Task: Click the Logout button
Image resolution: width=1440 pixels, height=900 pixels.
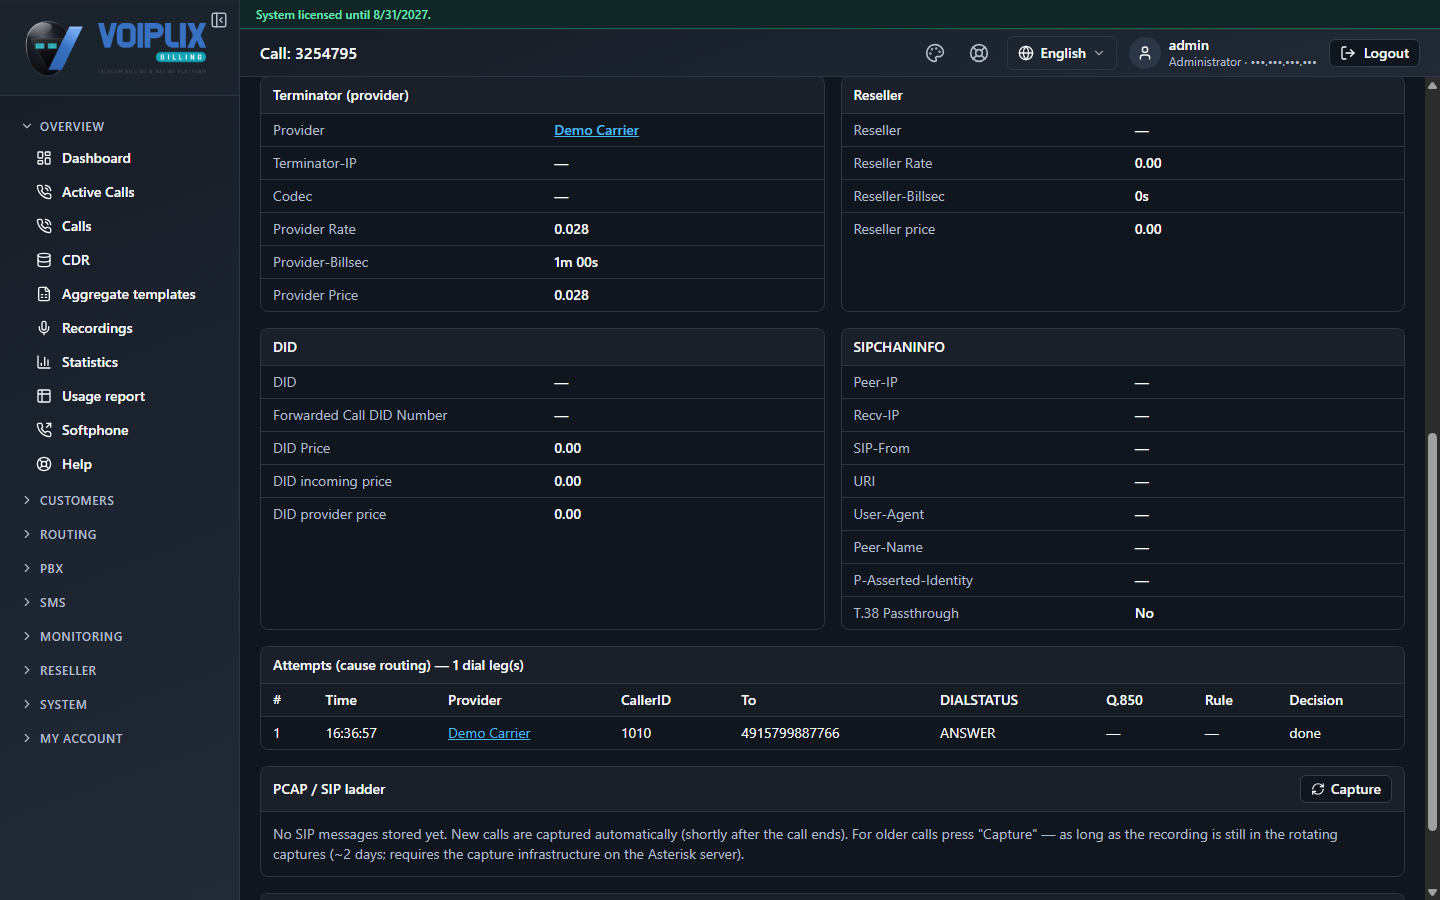Action: pos(1374,53)
